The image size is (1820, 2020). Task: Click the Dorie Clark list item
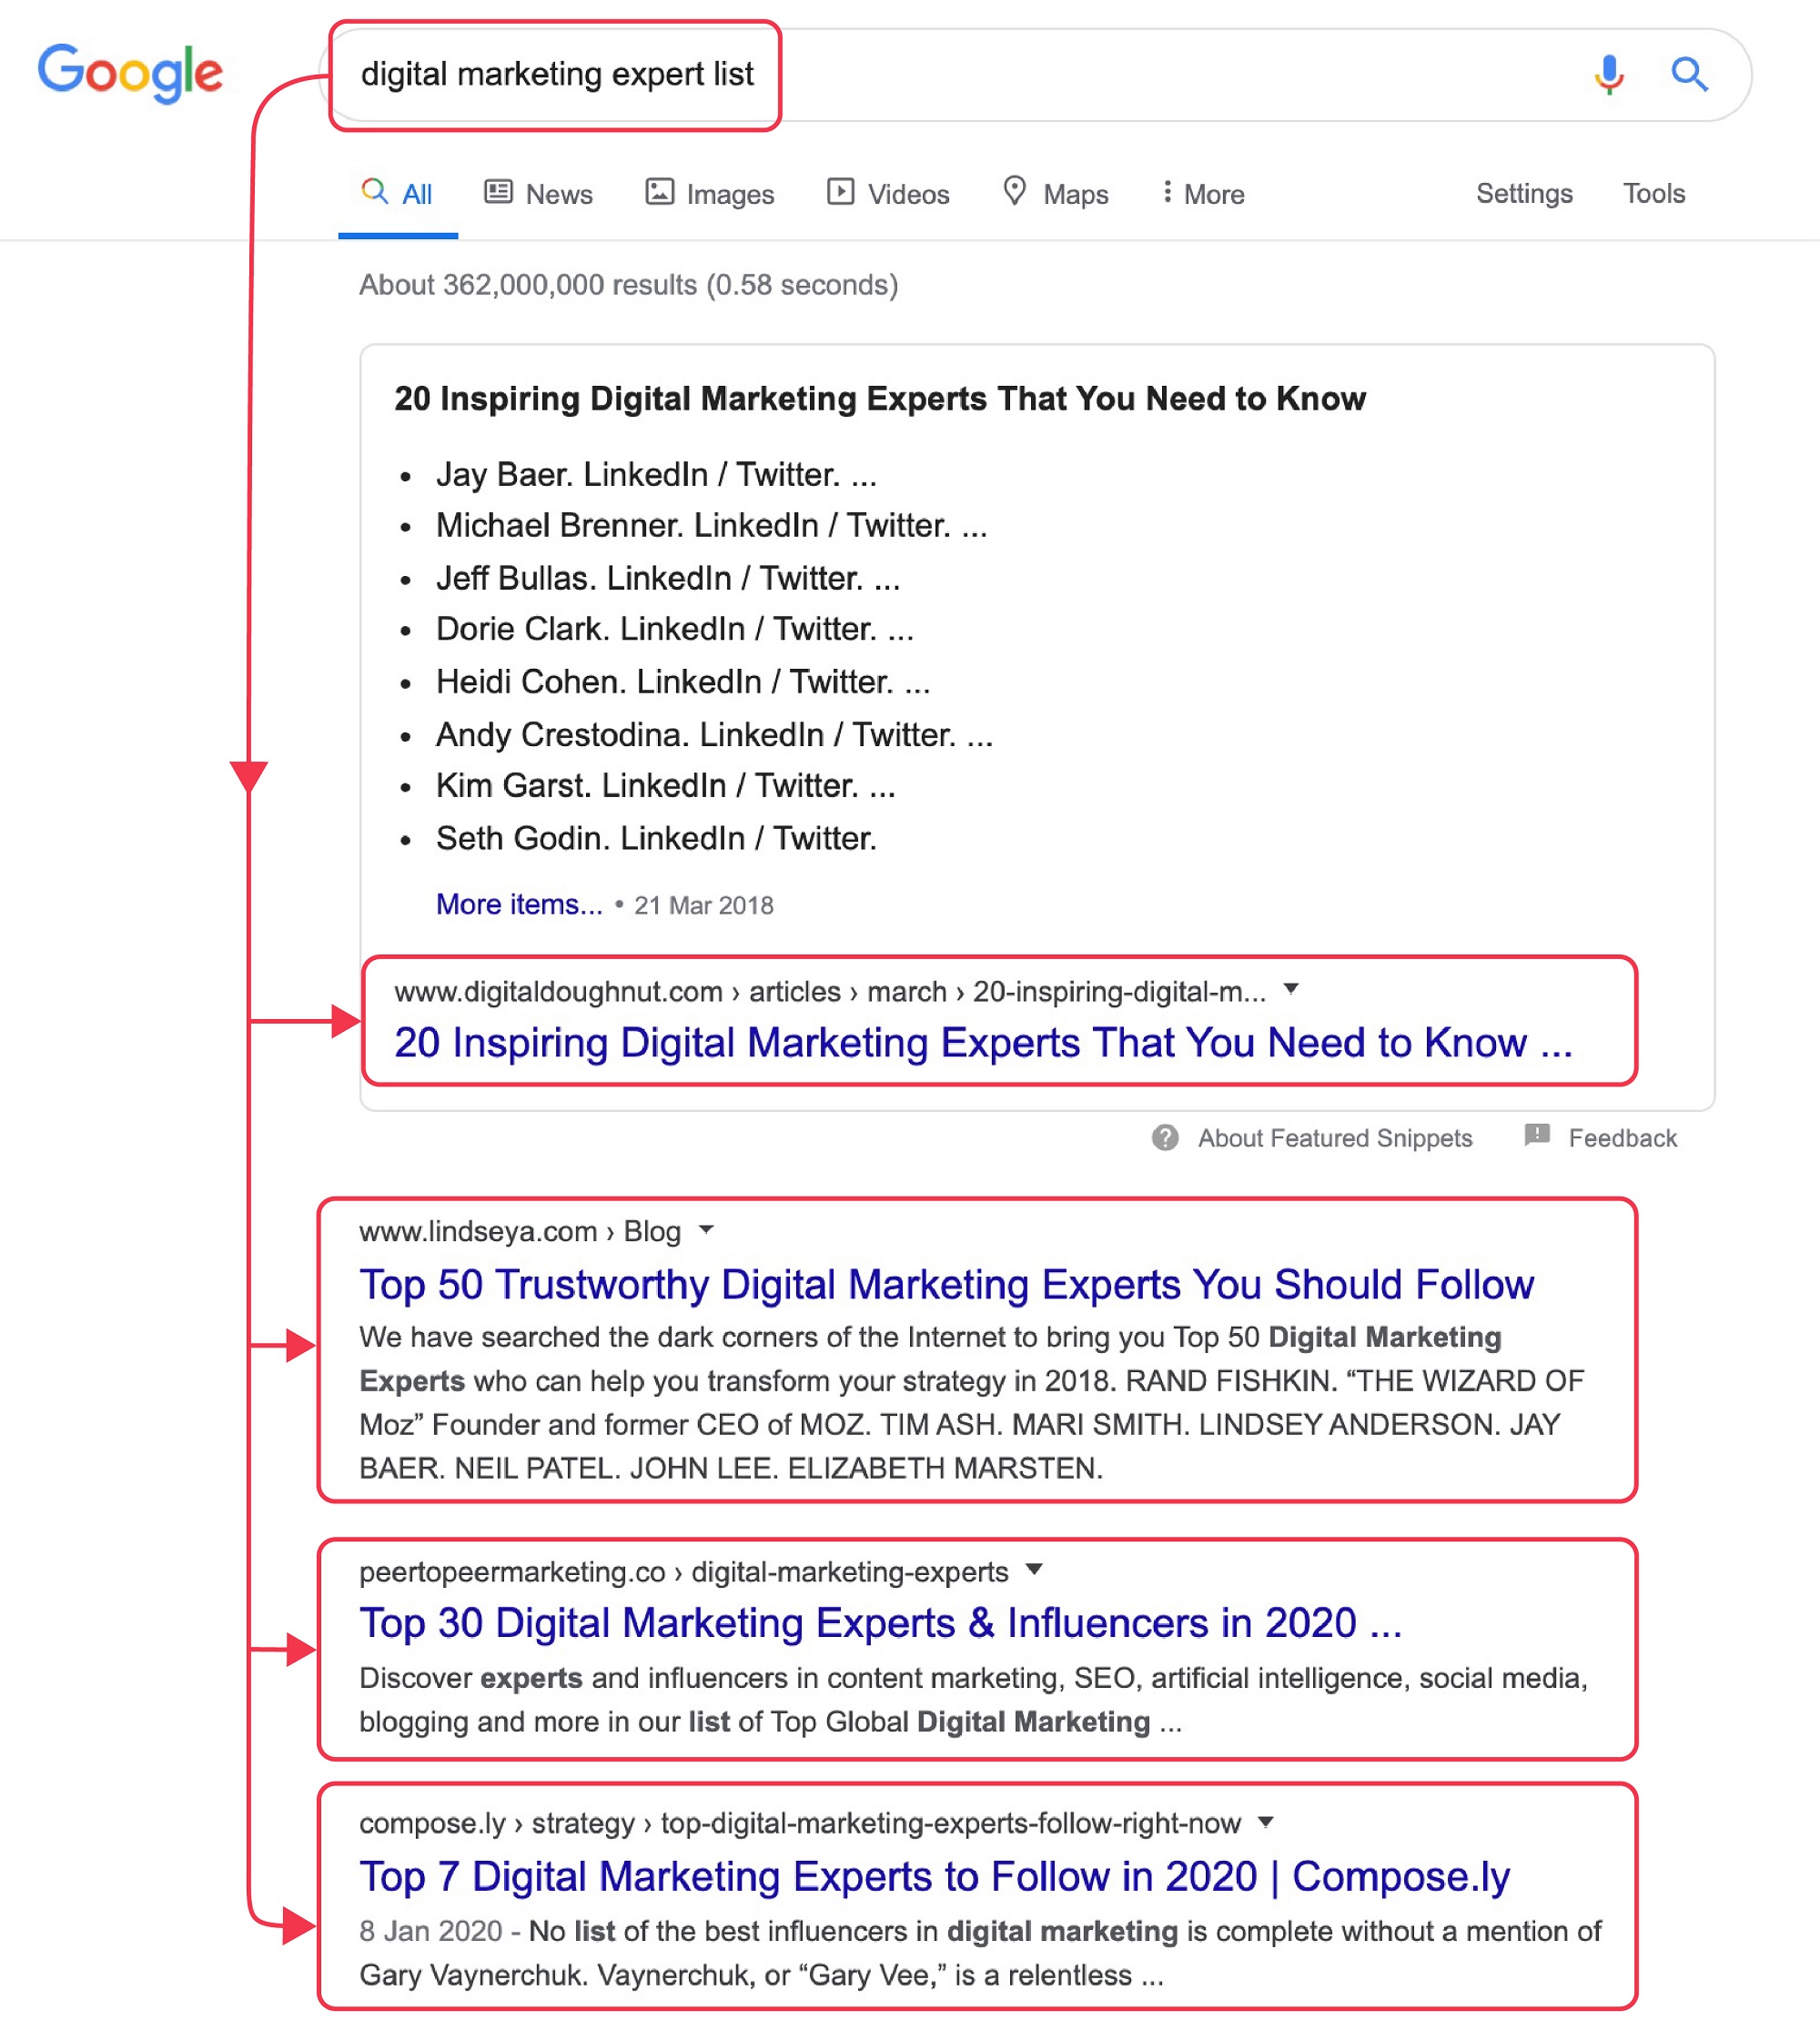(675, 628)
